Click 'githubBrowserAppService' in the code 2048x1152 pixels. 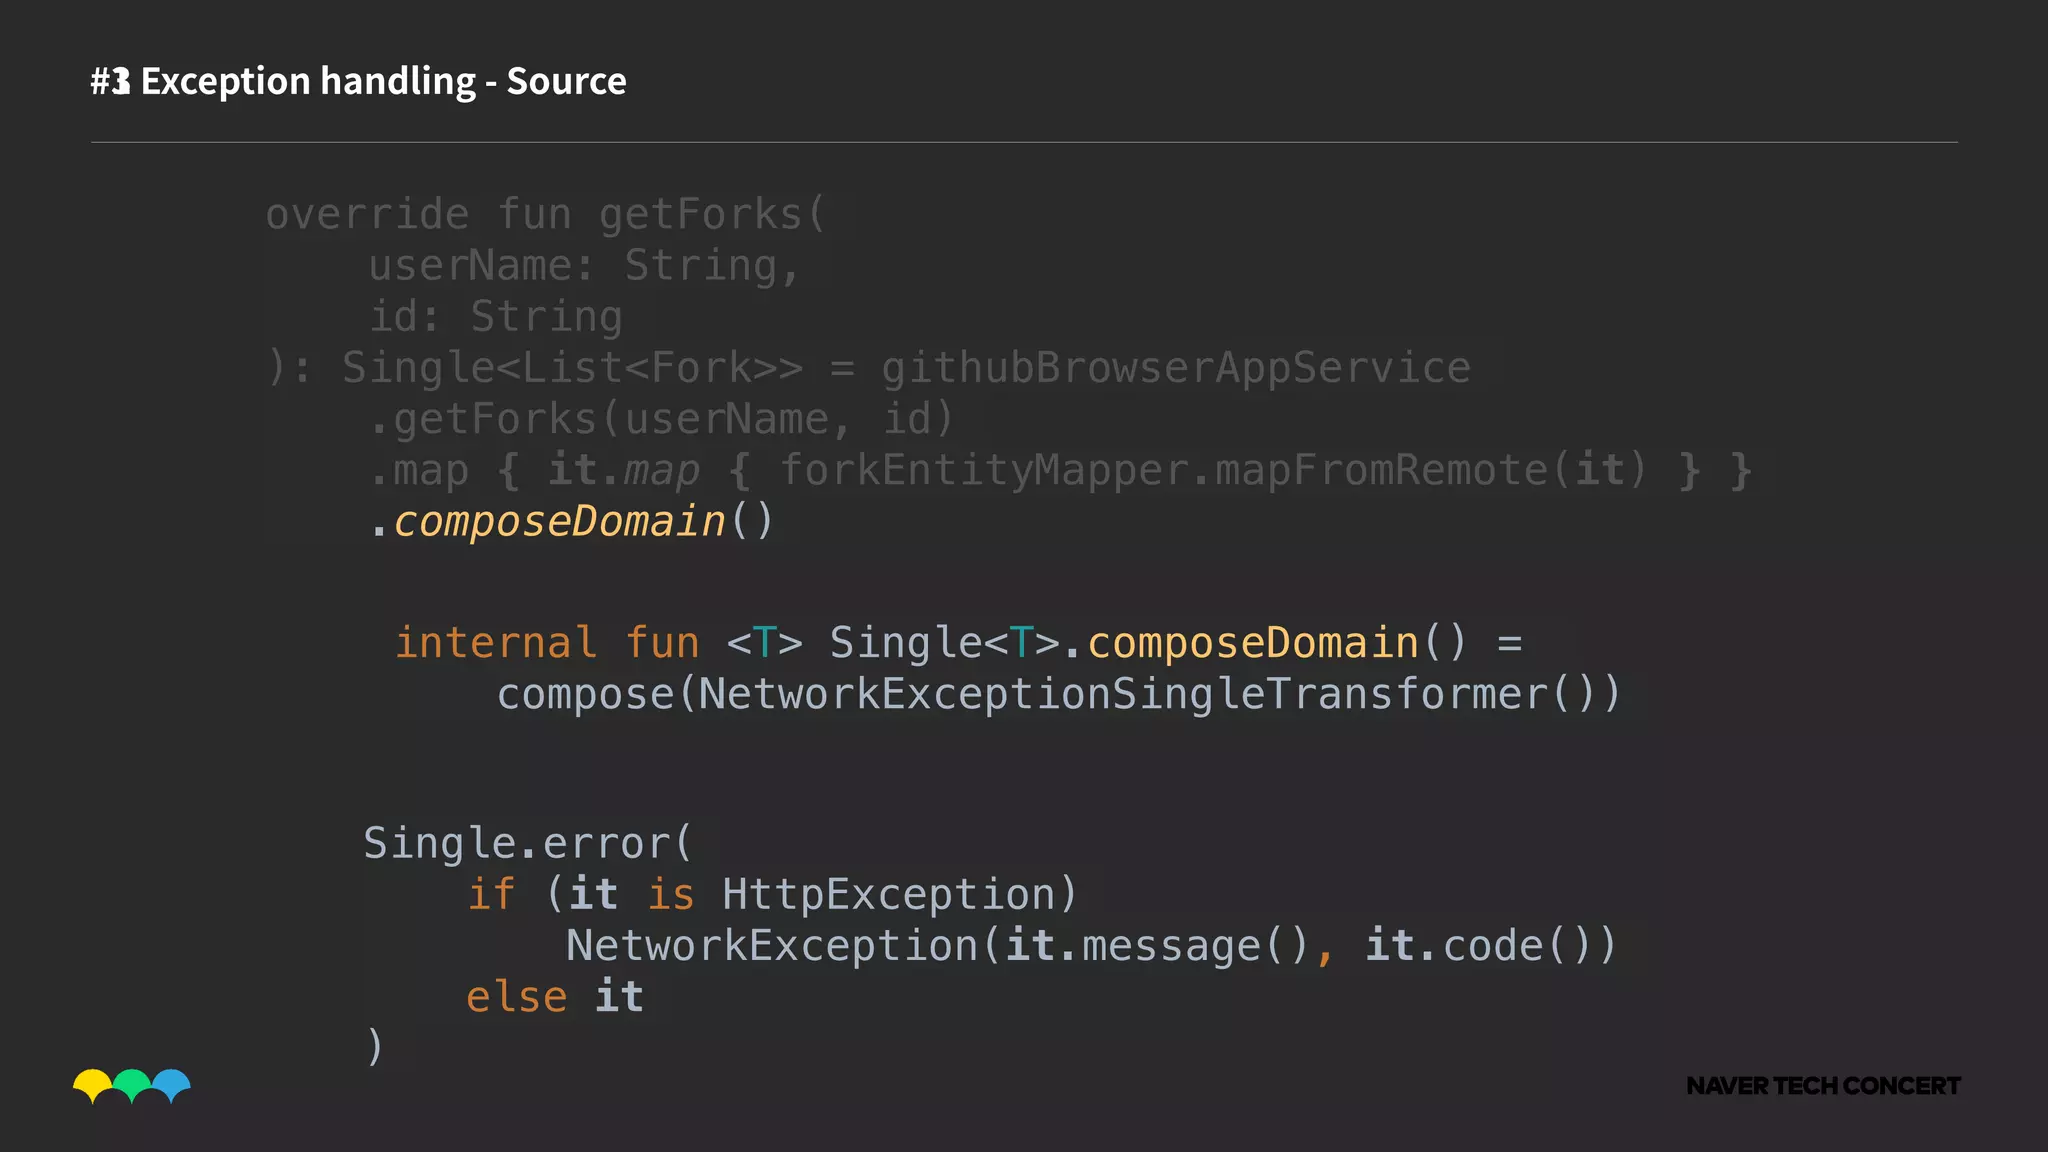pyautogui.click(x=1176, y=368)
